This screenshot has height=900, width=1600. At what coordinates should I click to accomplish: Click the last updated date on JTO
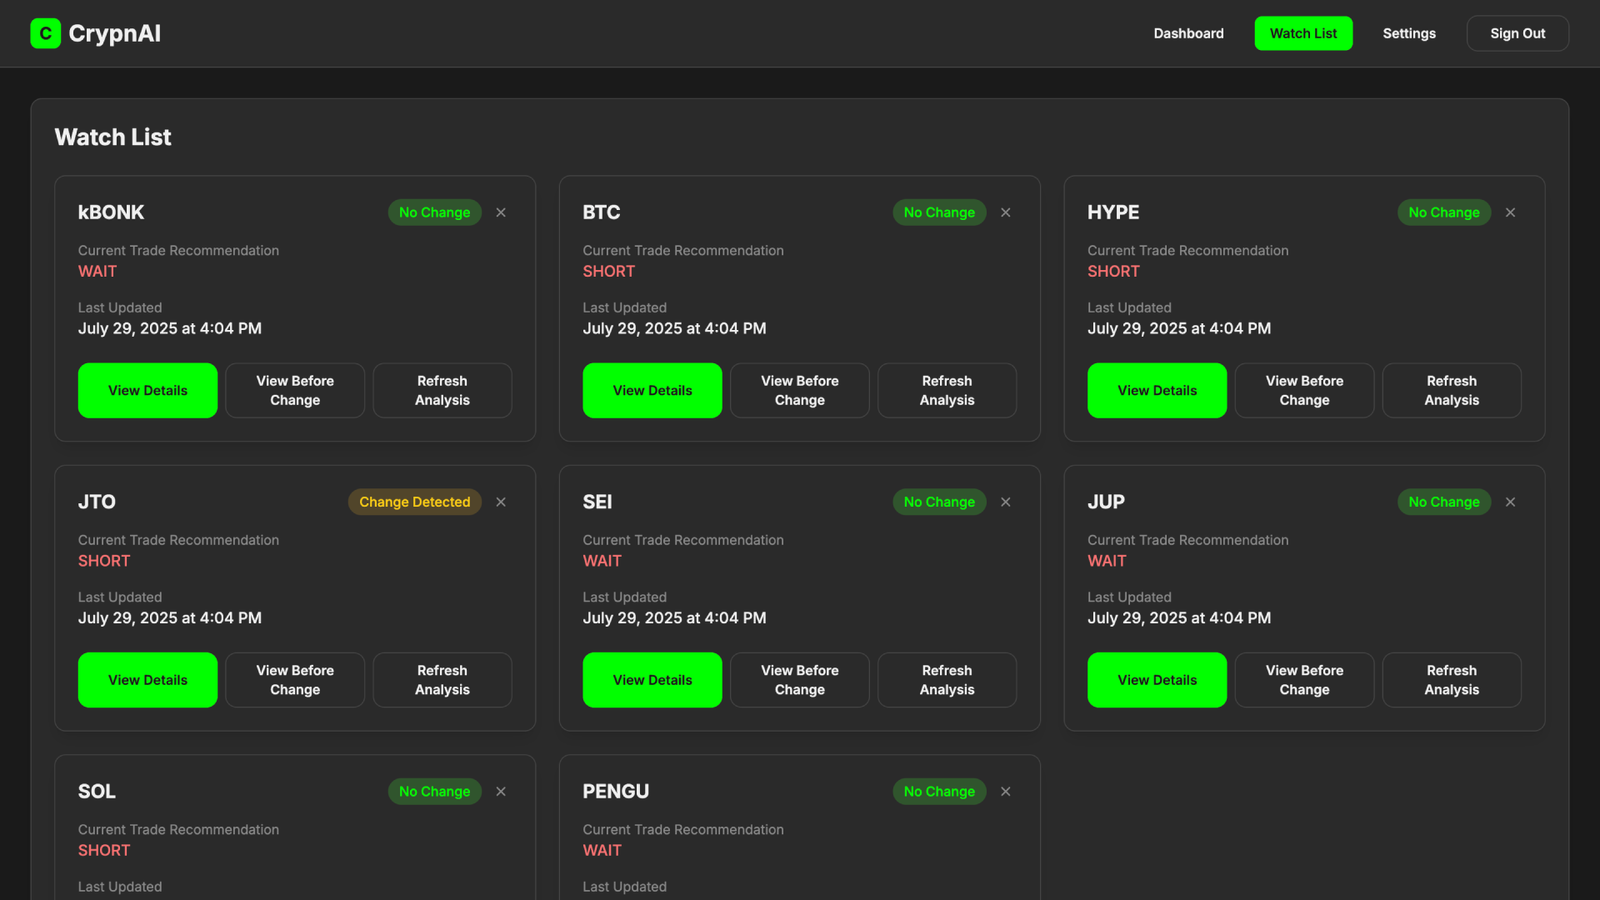[170, 618]
